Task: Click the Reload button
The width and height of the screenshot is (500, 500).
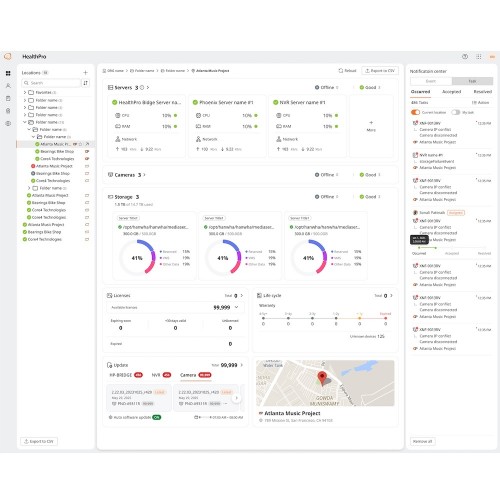Action: pyautogui.click(x=347, y=71)
